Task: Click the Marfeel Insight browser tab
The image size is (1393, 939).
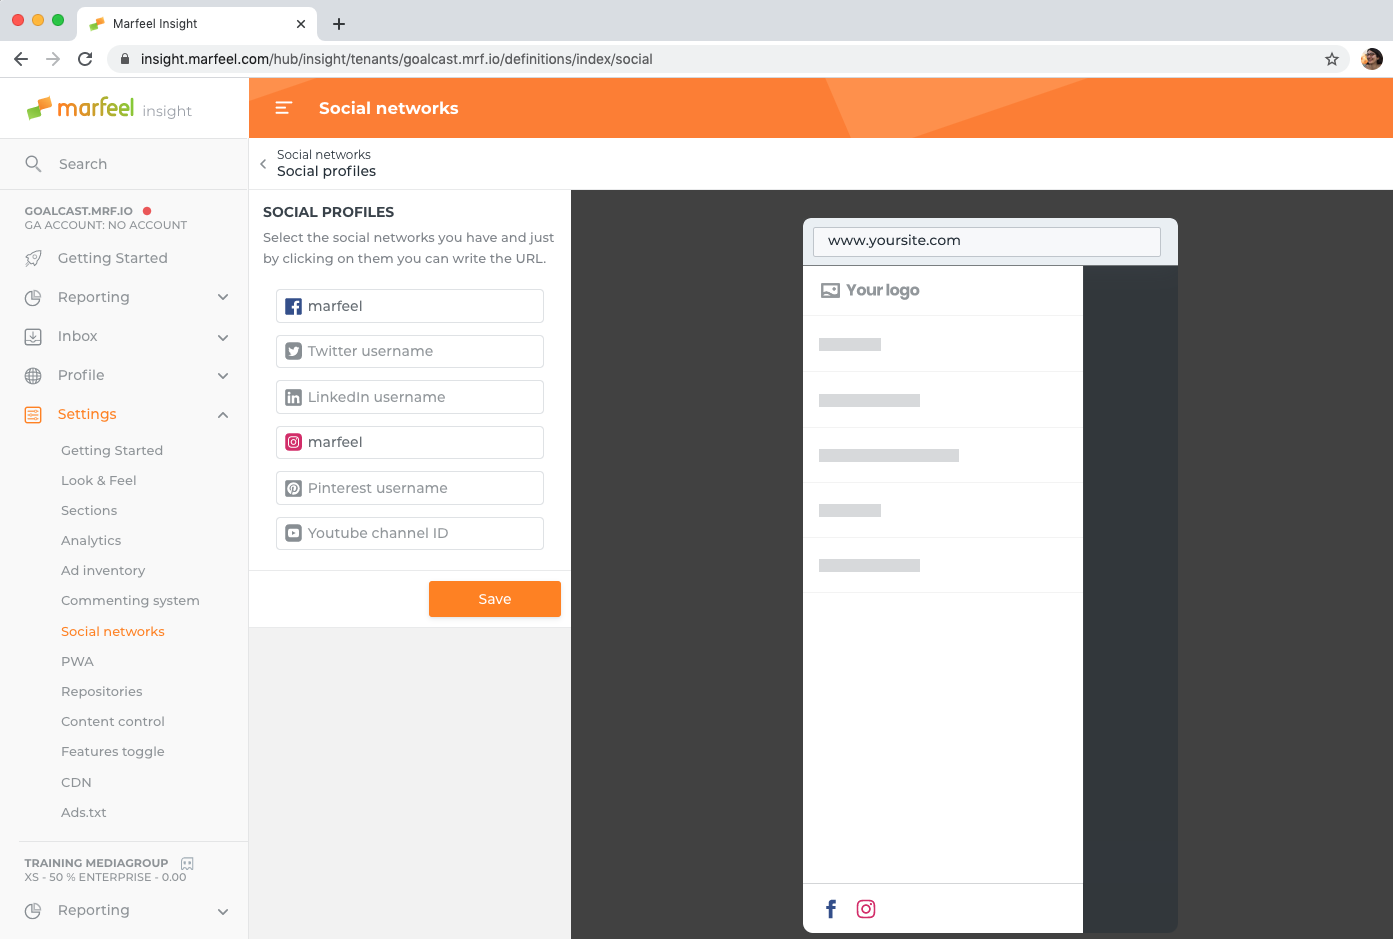Action: [x=197, y=24]
